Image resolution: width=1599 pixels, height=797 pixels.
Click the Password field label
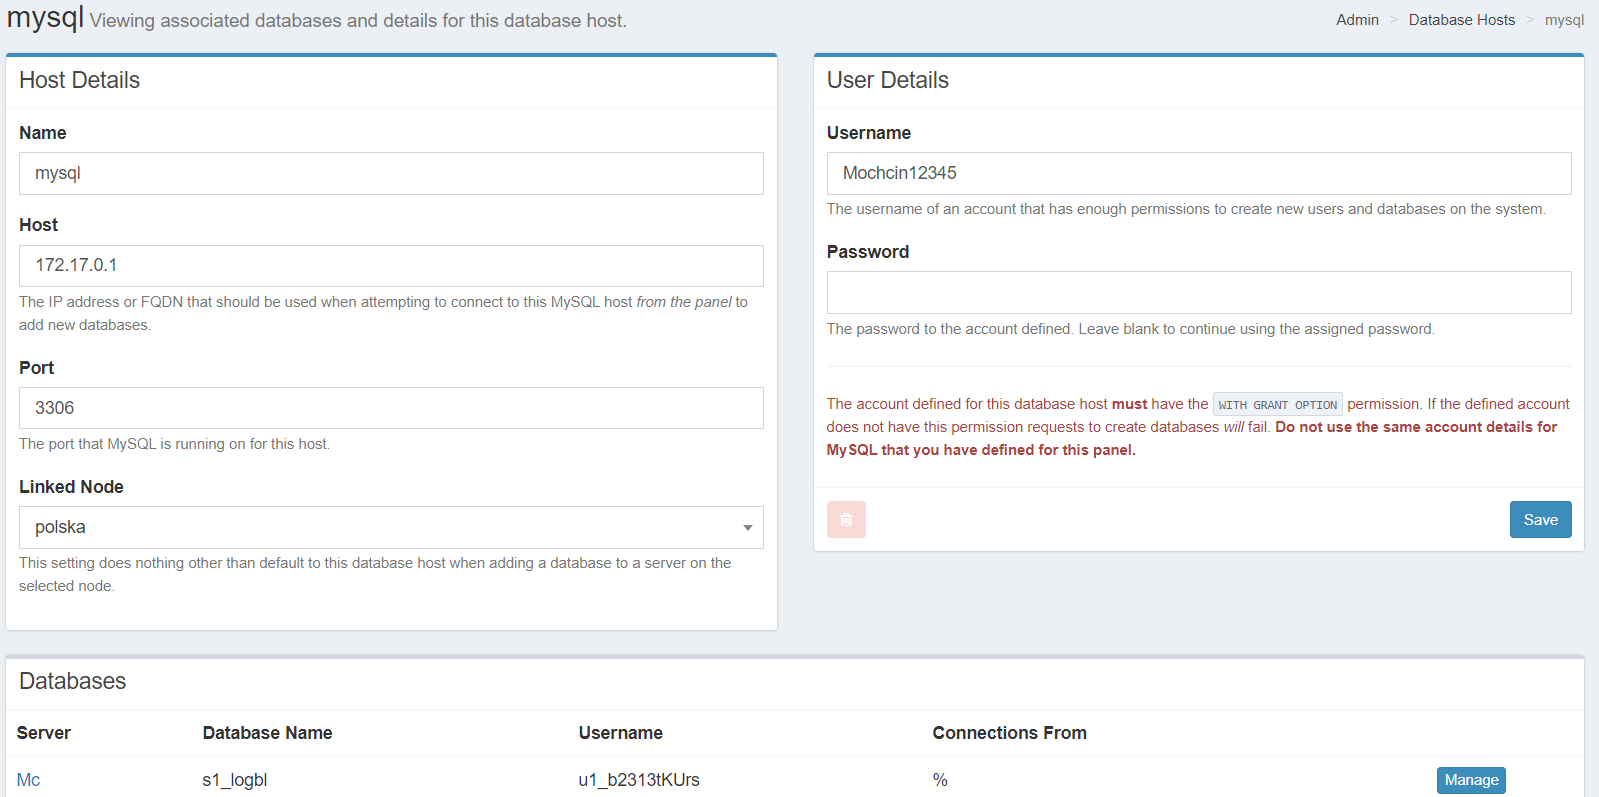click(x=867, y=252)
